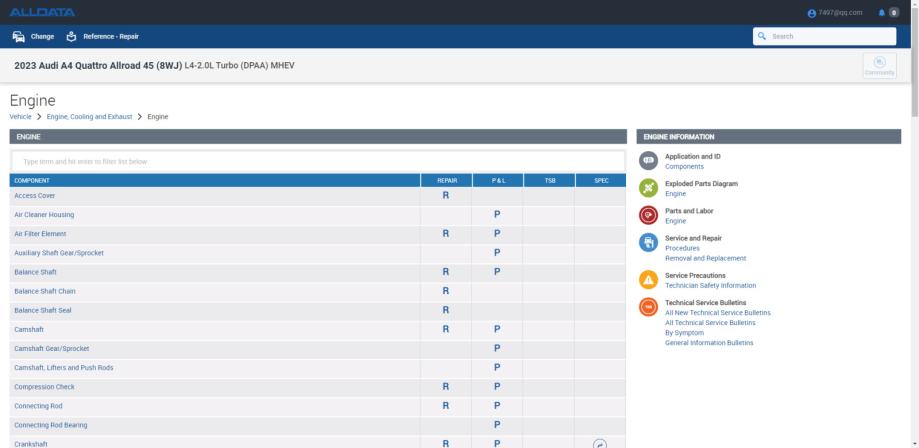
Task: Open parts and labor for Auxiliary Shaft Gear/Sprocket
Action: click(497, 253)
